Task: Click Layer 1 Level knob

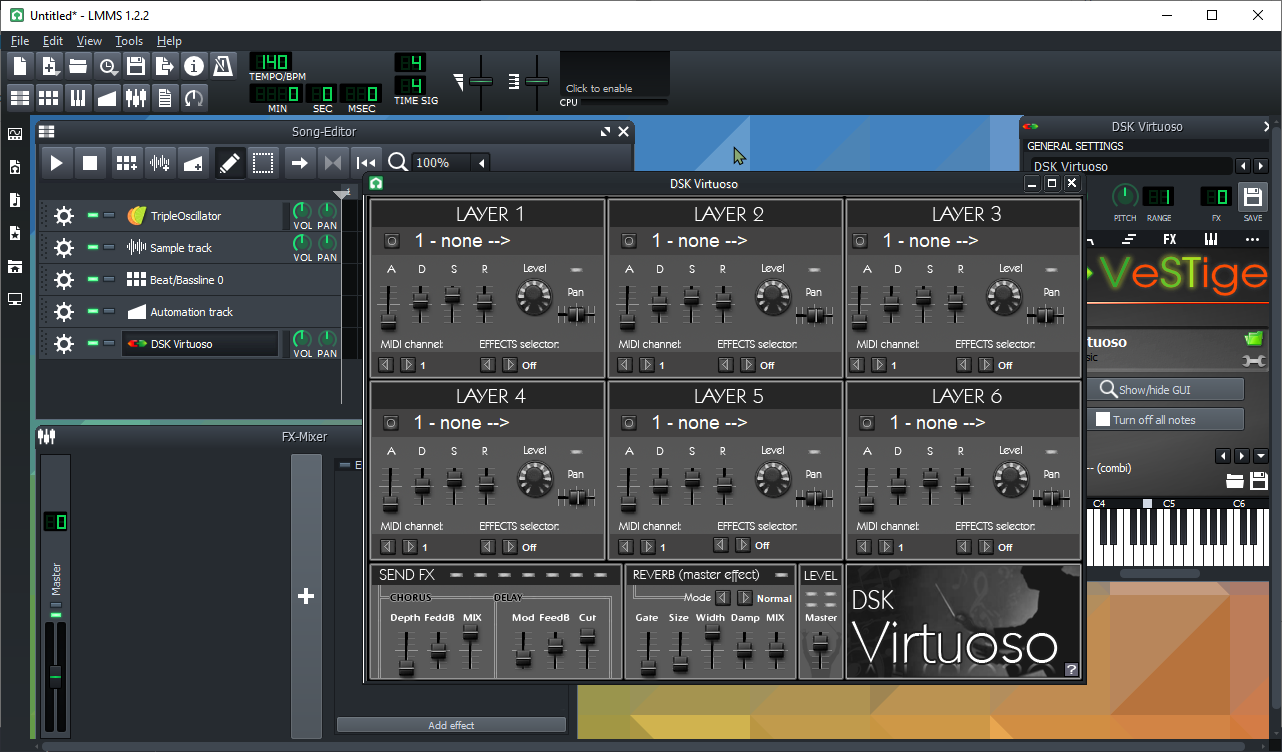Action: [535, 296]
